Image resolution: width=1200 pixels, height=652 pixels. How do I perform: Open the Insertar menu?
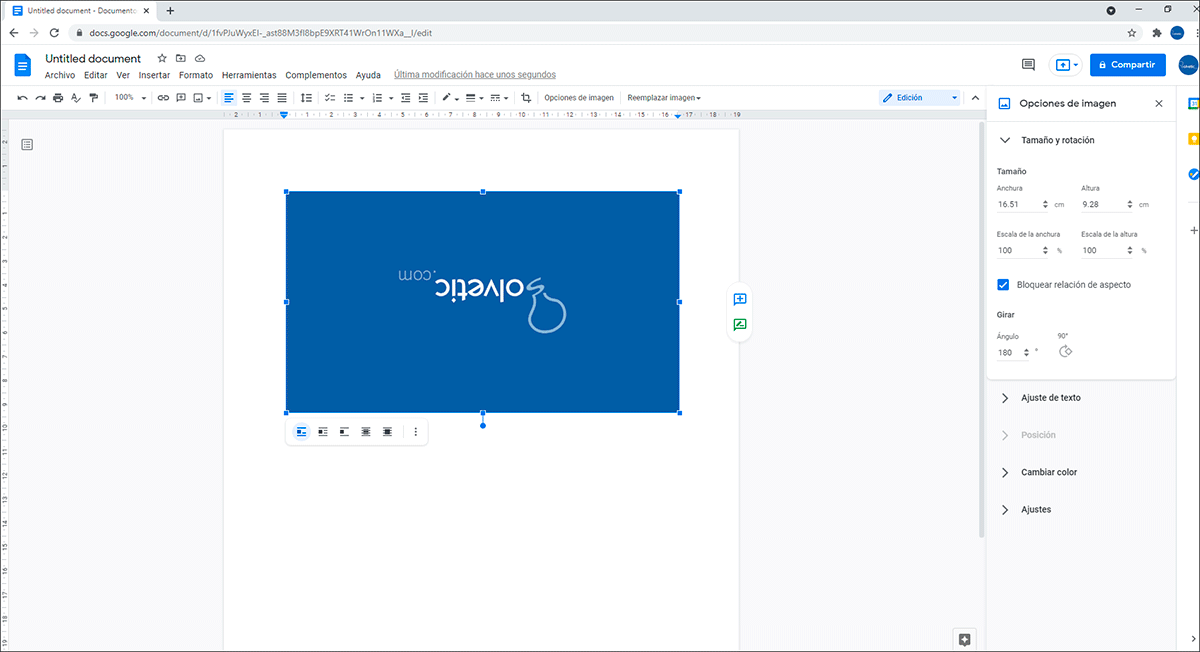pyautogui.click(x=154, y=75)
